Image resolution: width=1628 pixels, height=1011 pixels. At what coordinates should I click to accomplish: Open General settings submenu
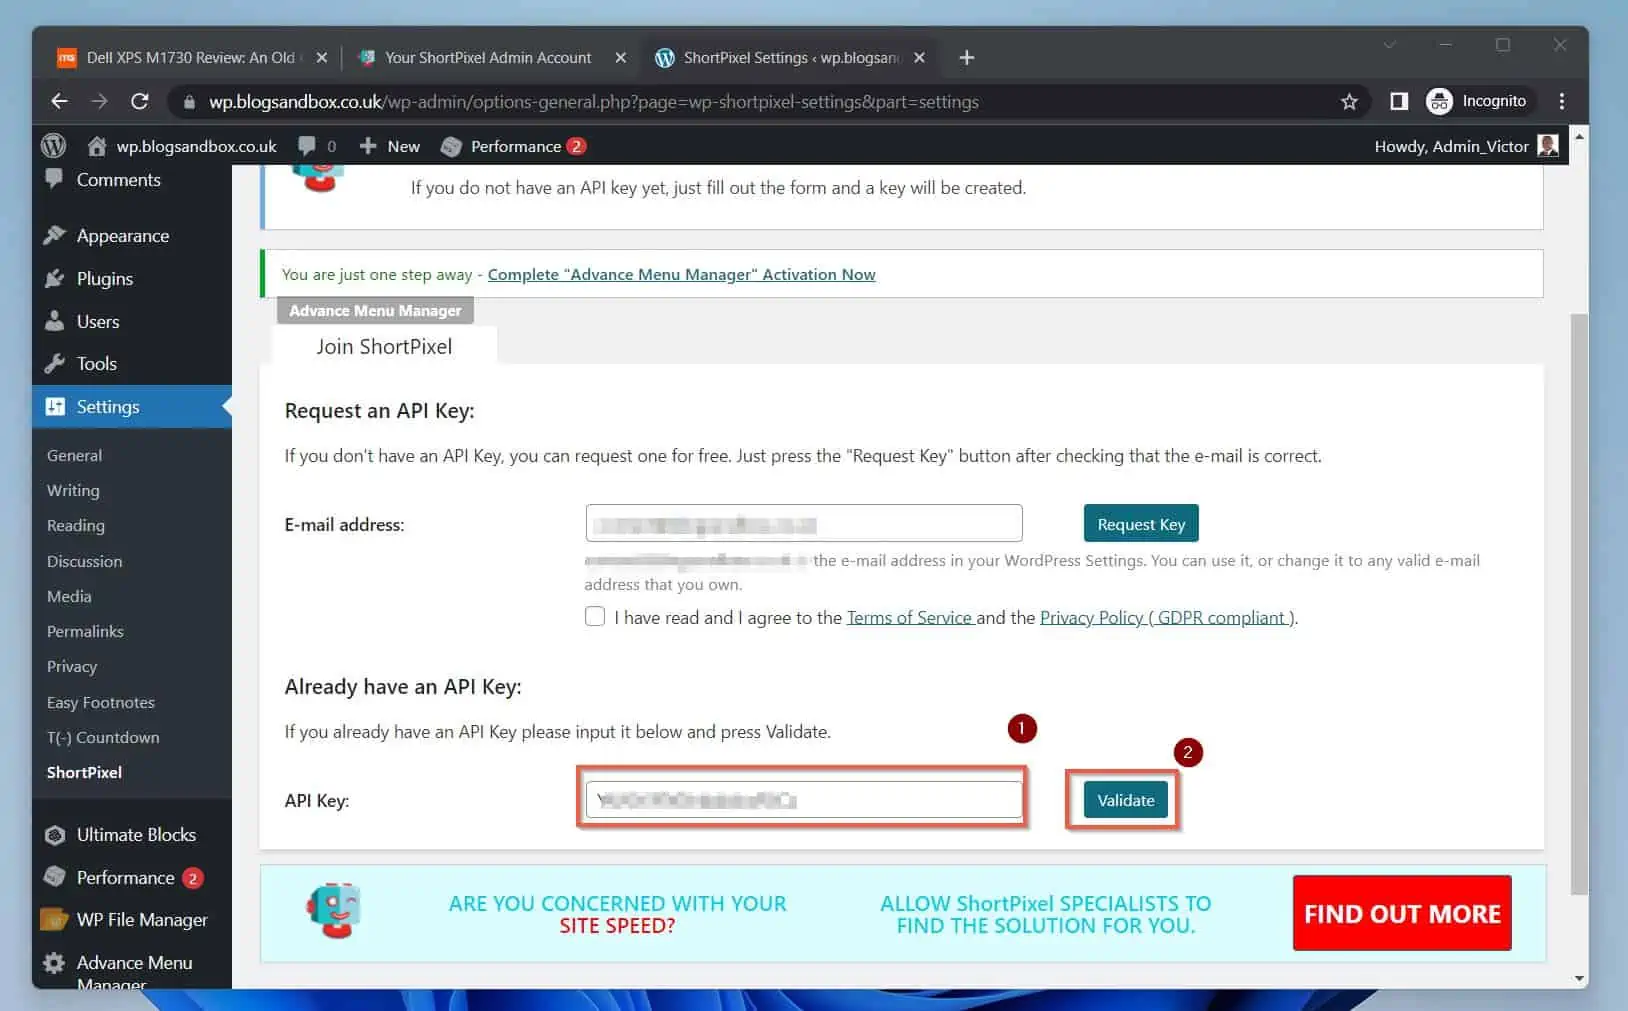pos(74,455)
